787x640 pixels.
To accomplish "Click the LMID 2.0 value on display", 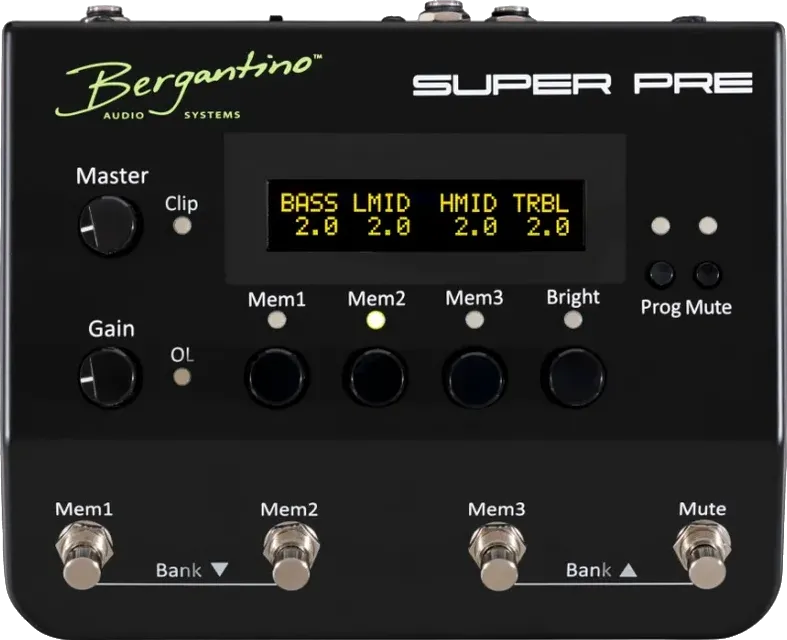I will (x=389, y=227).
